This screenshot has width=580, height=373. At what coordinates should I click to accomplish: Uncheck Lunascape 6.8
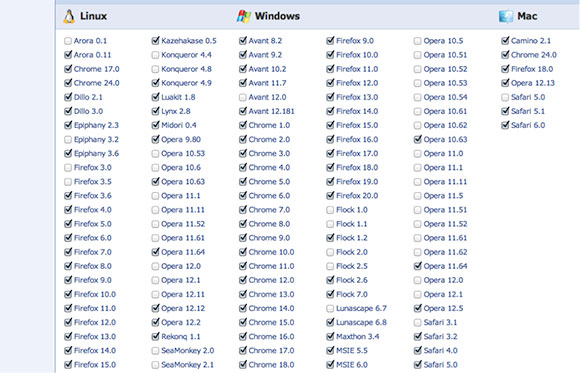point(330,322)
